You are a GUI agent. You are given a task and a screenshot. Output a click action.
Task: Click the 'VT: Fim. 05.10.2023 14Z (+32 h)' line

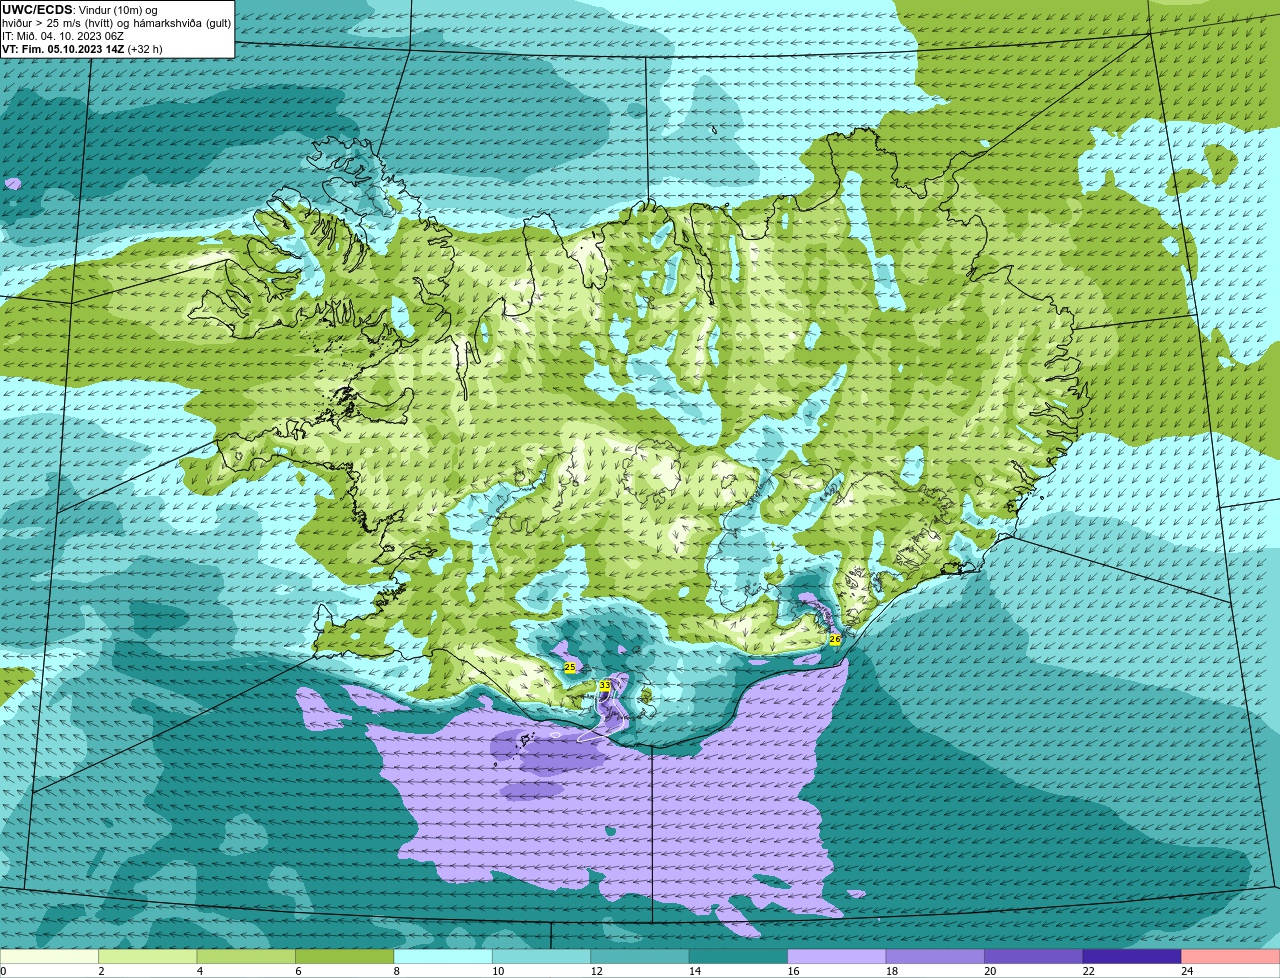[82, 48]
